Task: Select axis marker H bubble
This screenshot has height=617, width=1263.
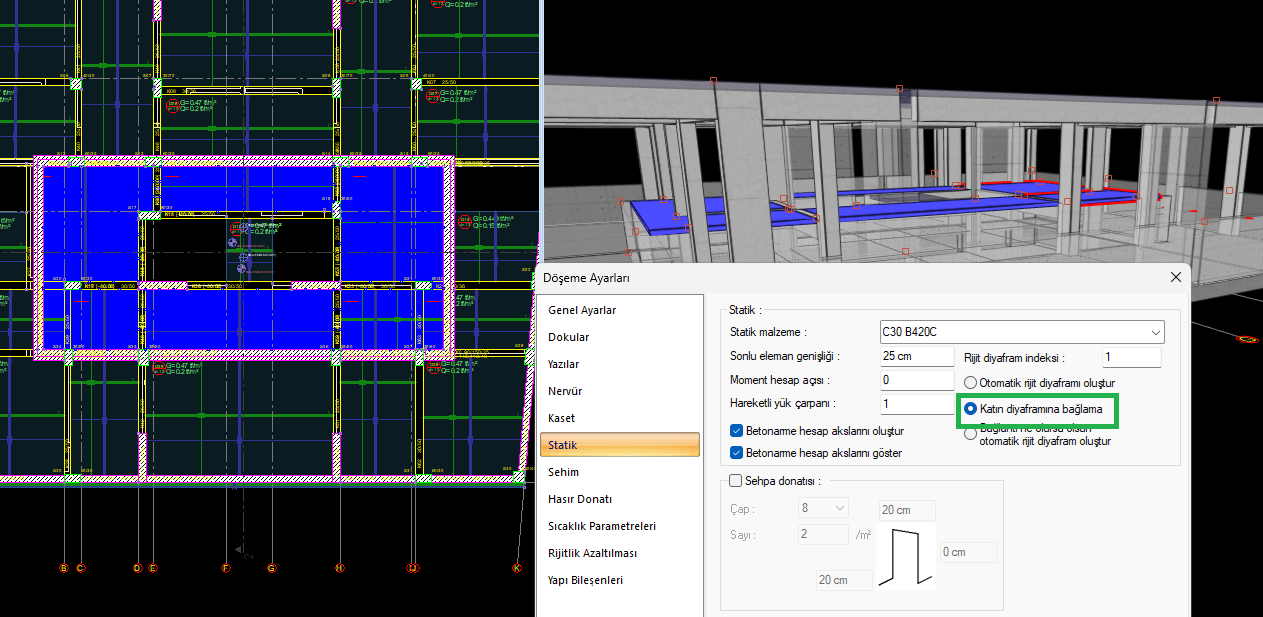Action: tap(340, 568)
